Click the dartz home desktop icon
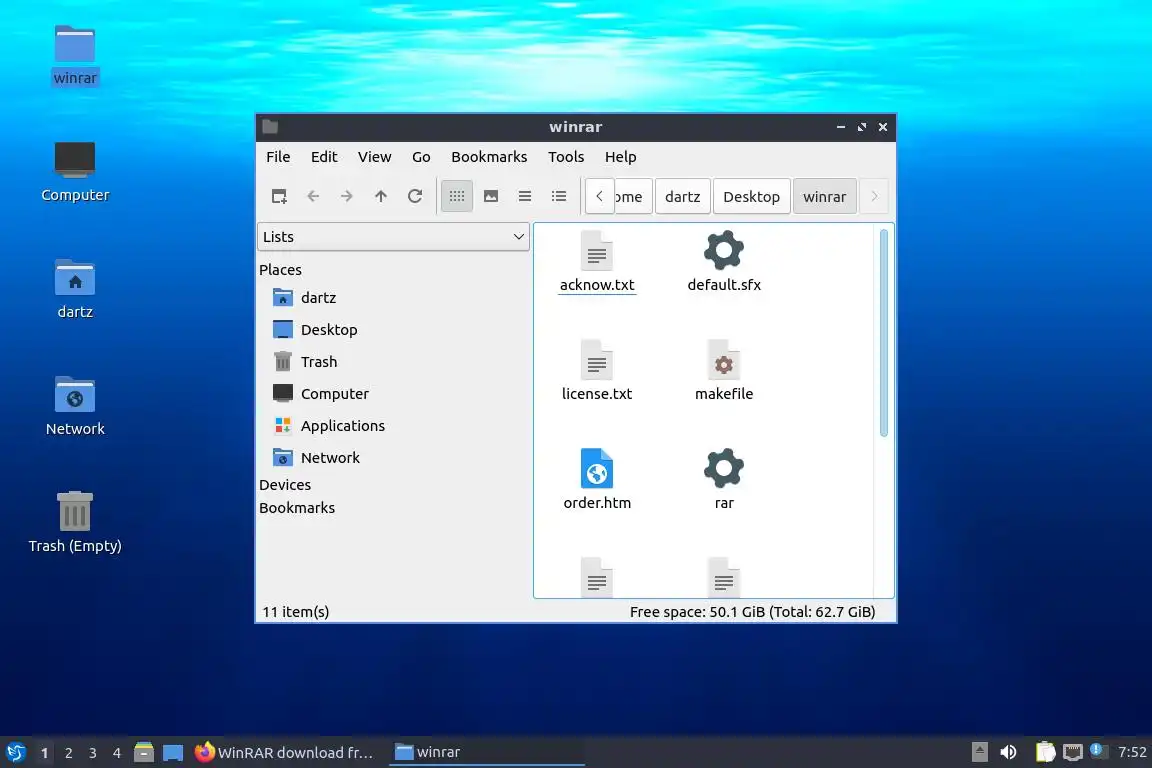This screenshot has height=768, width=1152. [75, 289]
